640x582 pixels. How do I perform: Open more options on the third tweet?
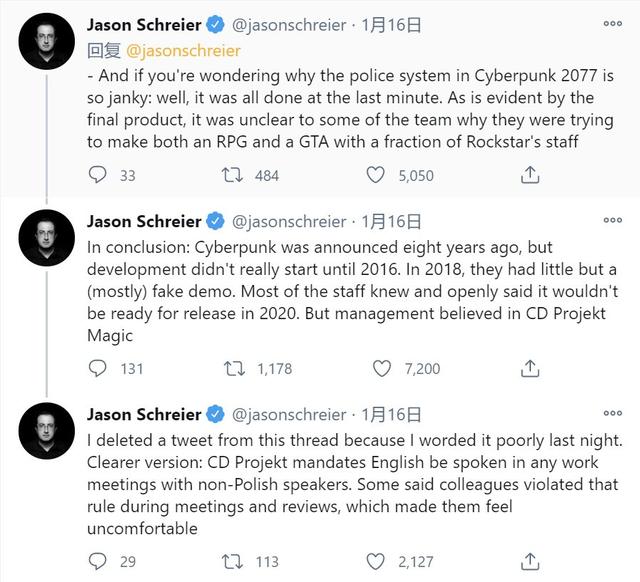click(x=613, y=413)
